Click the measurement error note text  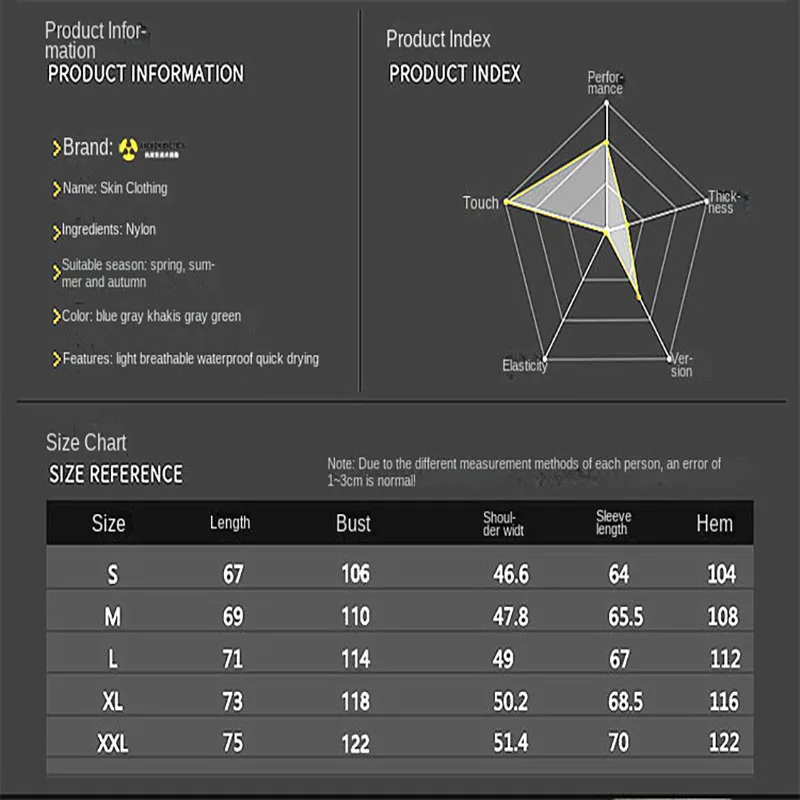tap(524, 472)
